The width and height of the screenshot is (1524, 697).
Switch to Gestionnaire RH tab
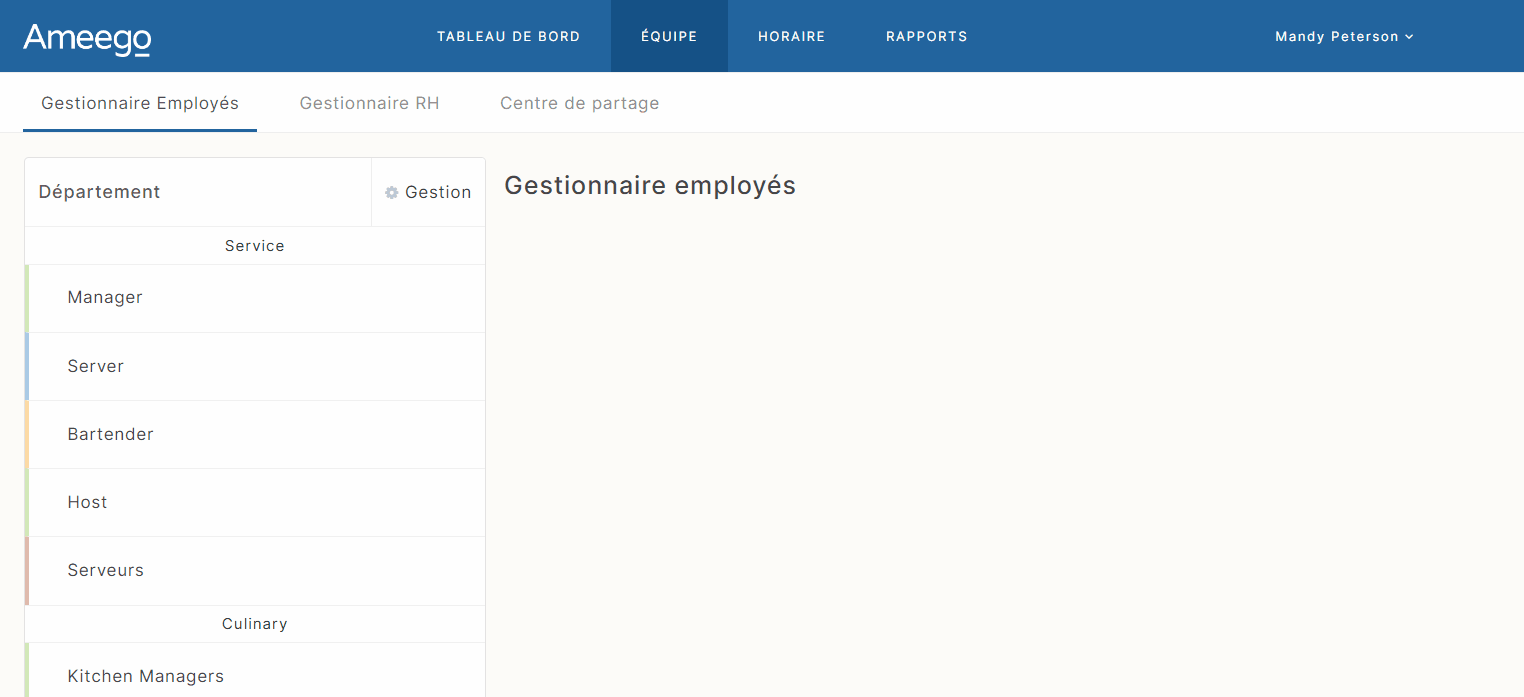369,103
